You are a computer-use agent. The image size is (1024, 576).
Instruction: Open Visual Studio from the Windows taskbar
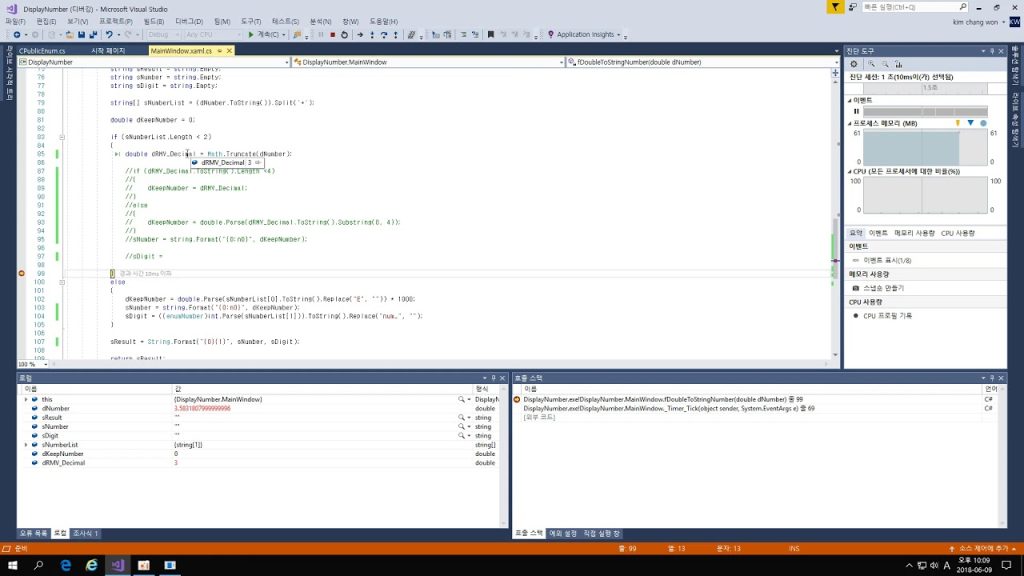tap(117, 565)
